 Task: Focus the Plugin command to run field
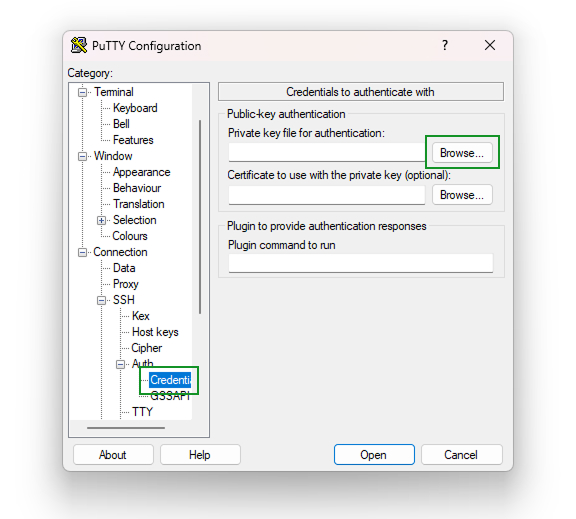click(361, 263)
